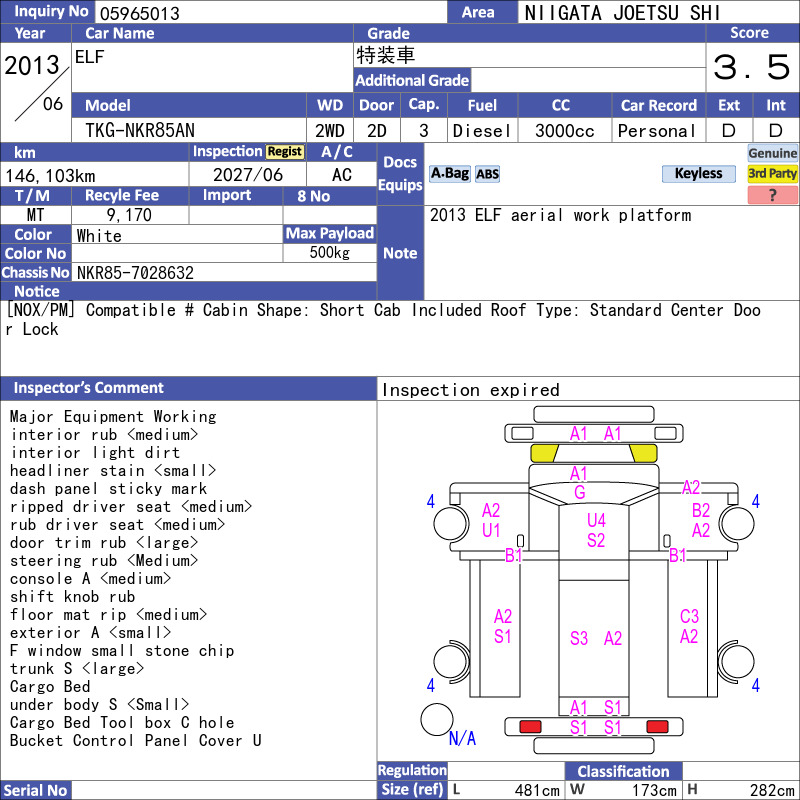Click the N/A spare tire label
Screen dimensions: 800x800
click(x=462, y=738)
